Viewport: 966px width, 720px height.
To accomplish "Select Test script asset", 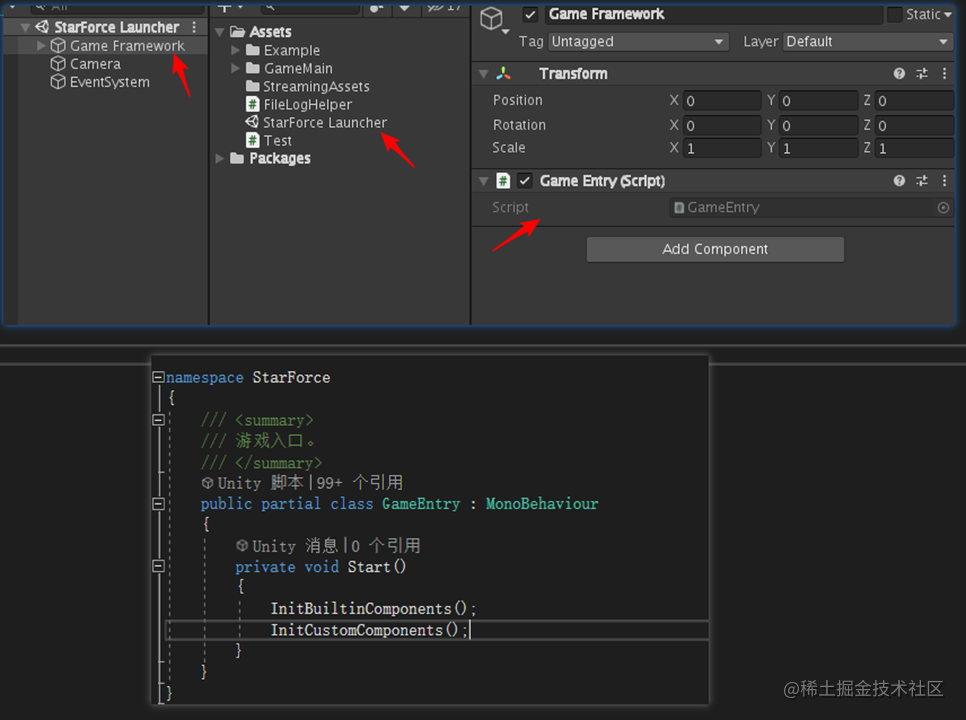I will (x=277, y=140).
